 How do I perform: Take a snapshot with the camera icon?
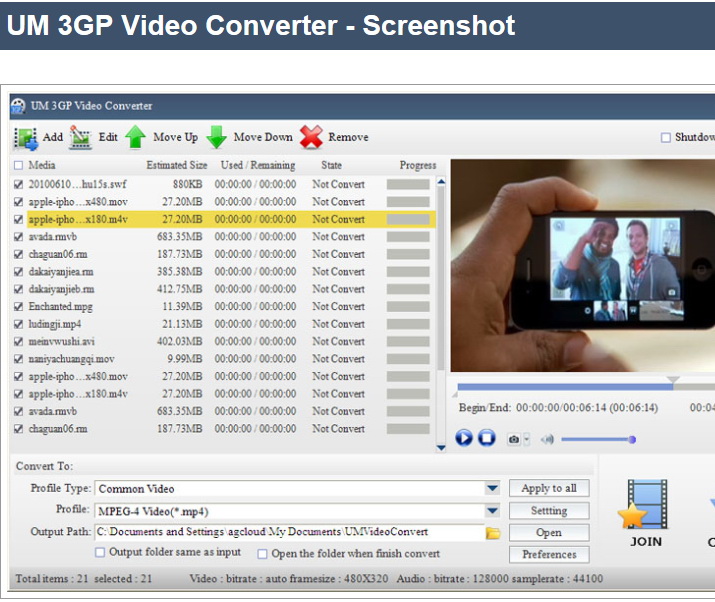pos(514,440)
